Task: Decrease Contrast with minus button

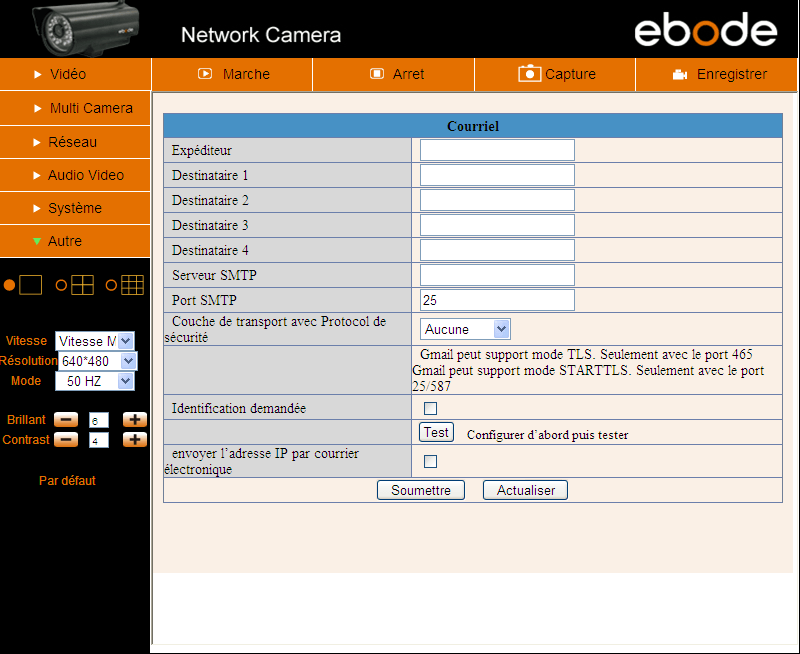Action: [x=66, y=439]
